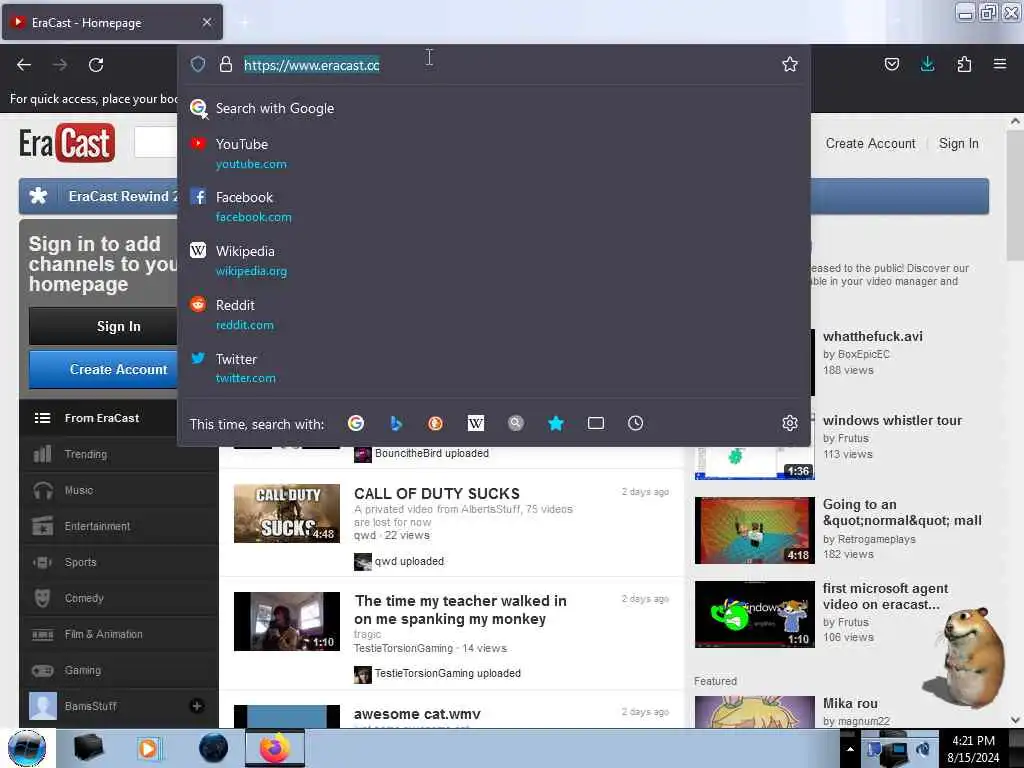Click TestieTorsionGaming uploaded text
The image size is (1024, 768).
447,673
